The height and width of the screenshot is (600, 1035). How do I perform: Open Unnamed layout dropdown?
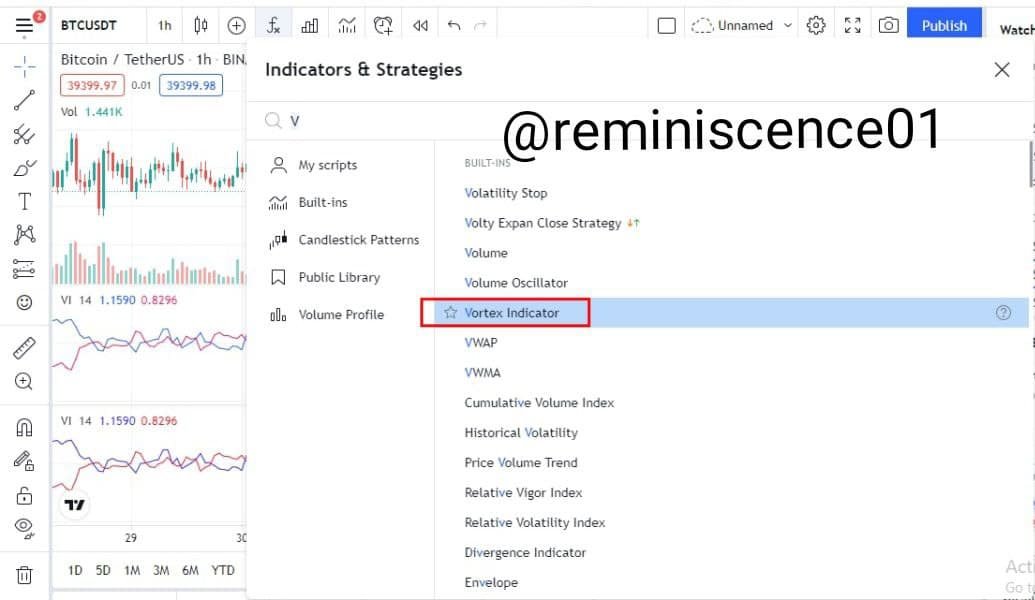[x=741, y=26]
